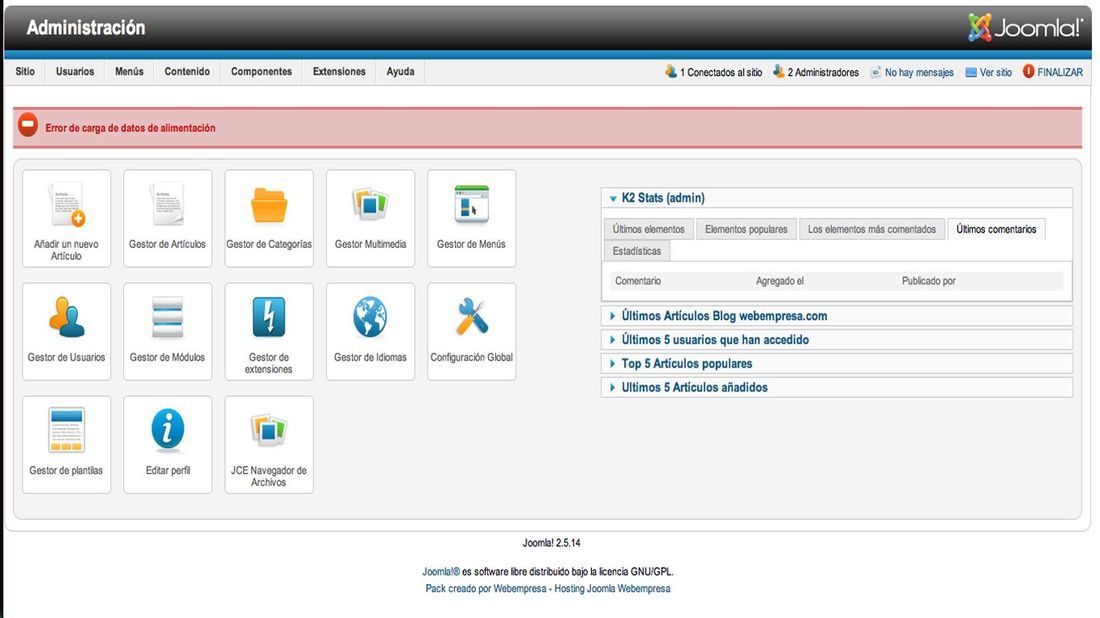Collapse the K2 Stats (admin) panel
Viewport: 1100px width, 618px height.
[x=613, y=199]
